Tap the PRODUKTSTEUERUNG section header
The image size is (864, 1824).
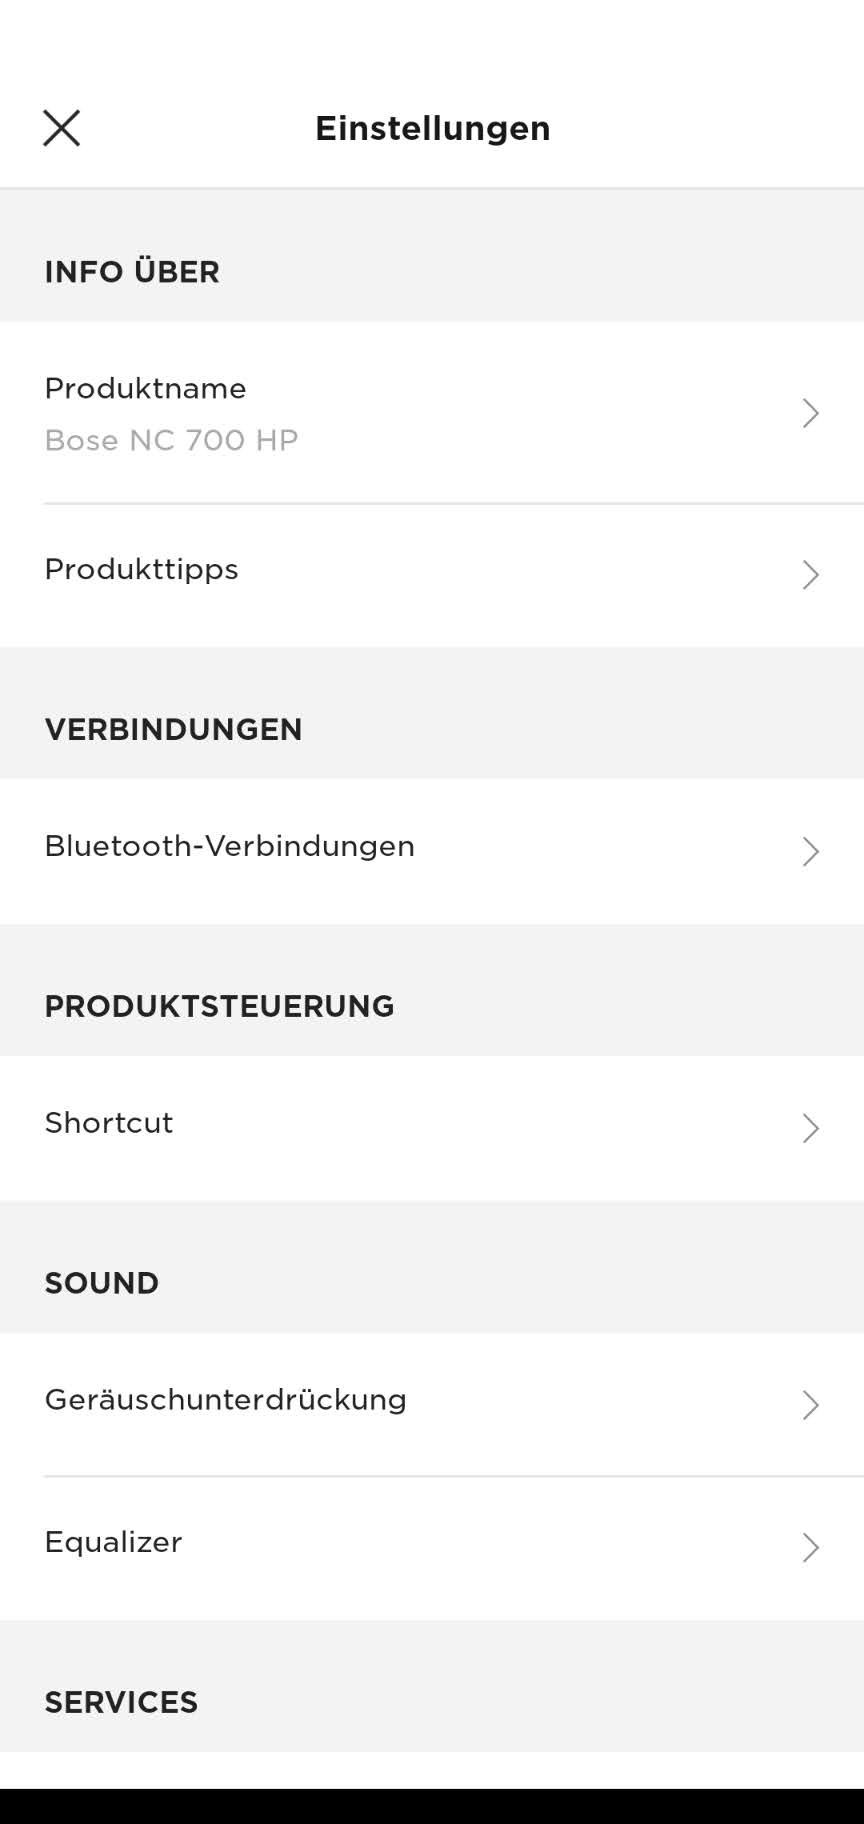point(219,1006)
